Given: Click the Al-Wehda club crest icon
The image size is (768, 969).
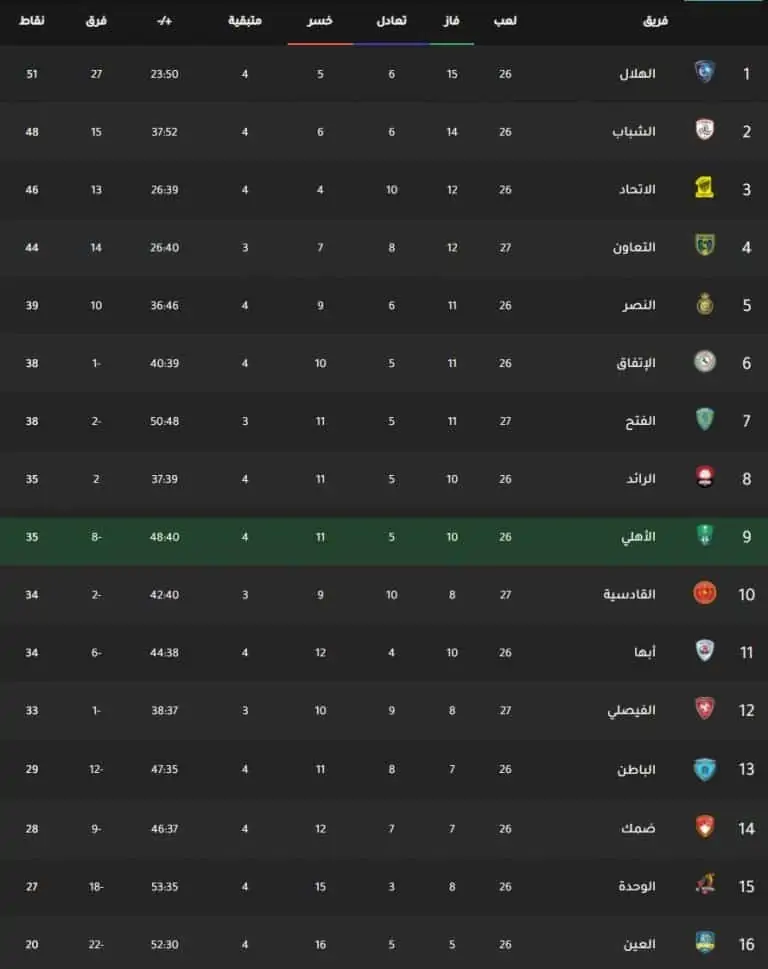Looking at the screenshot, I should tap(704, 884).
